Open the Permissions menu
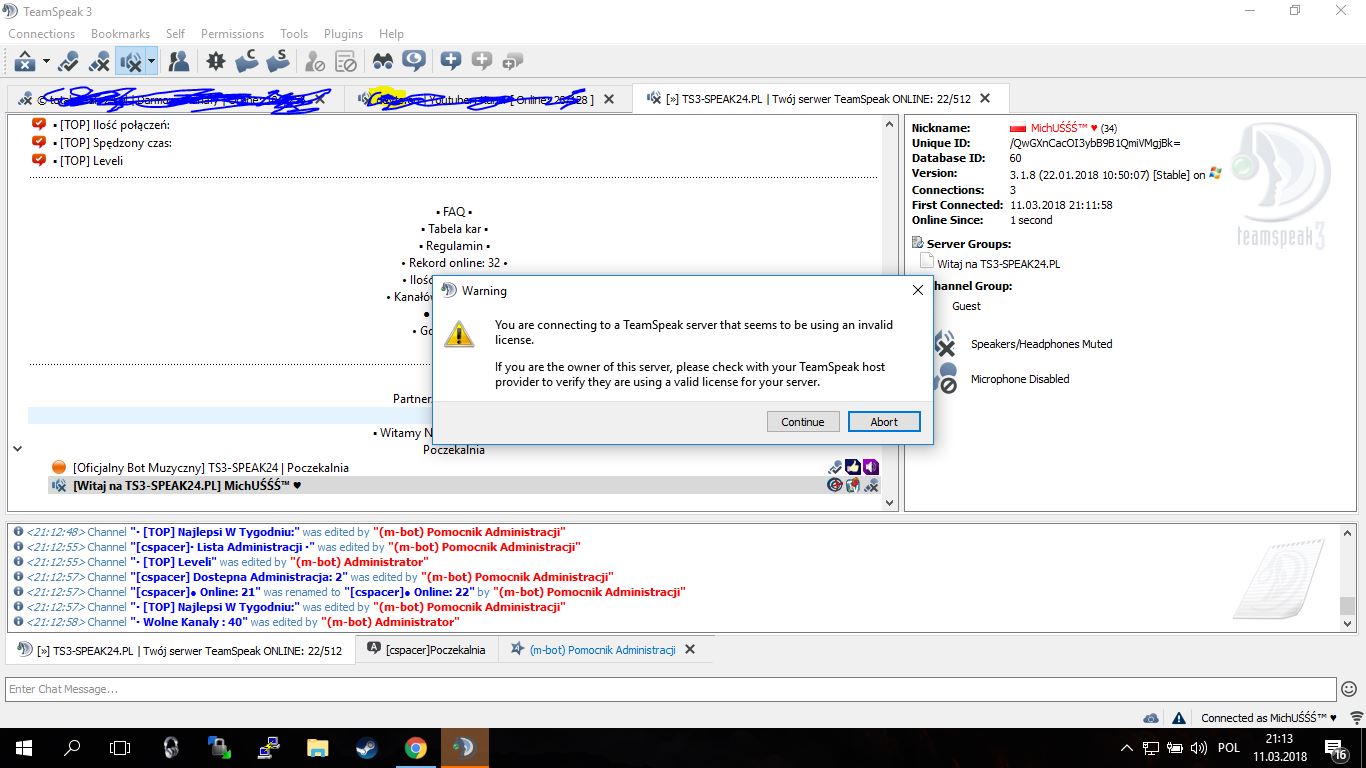 point(232,33)
